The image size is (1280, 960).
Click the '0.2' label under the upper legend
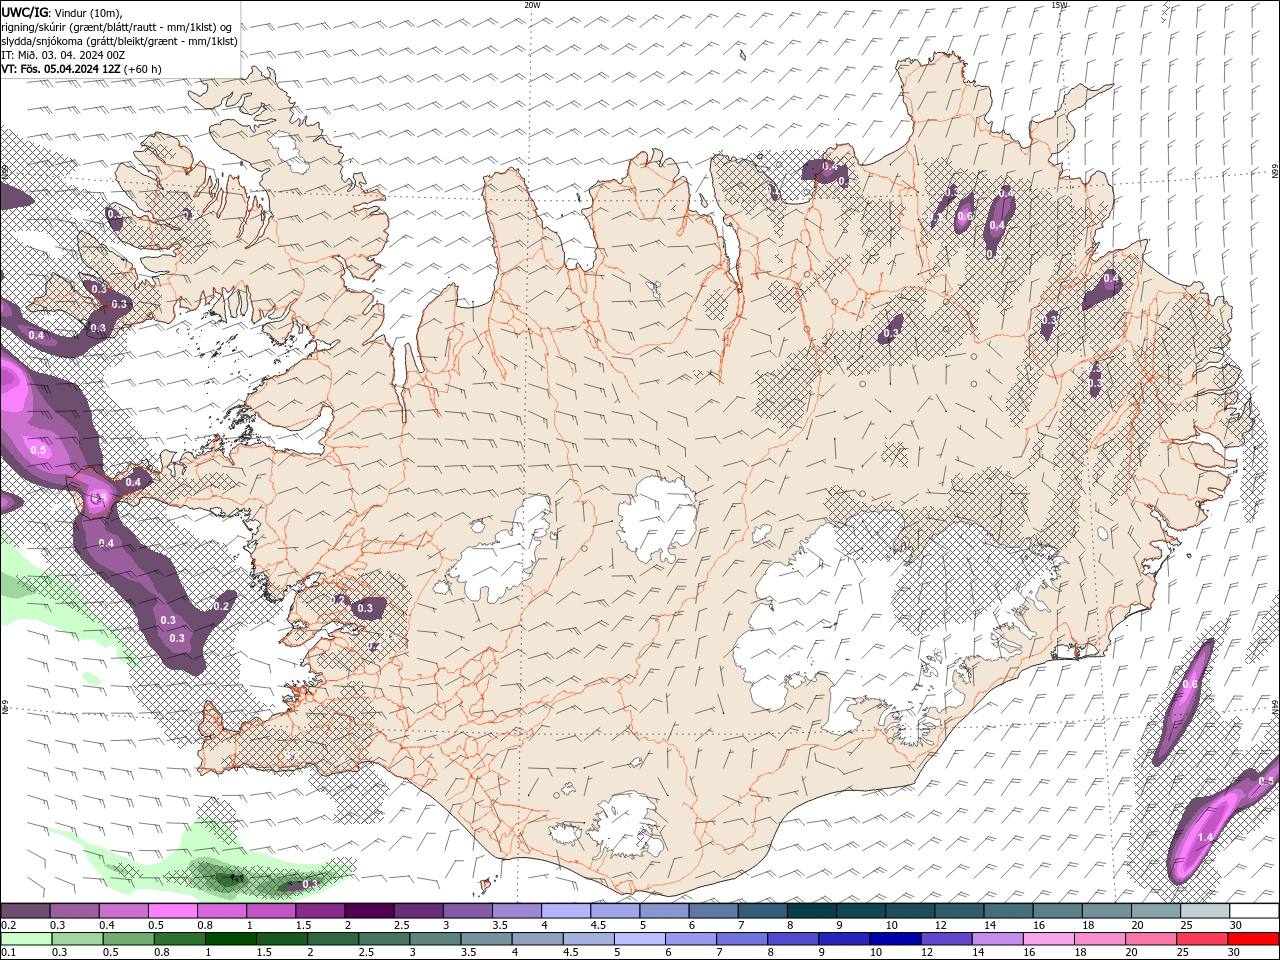click(8, 925)
